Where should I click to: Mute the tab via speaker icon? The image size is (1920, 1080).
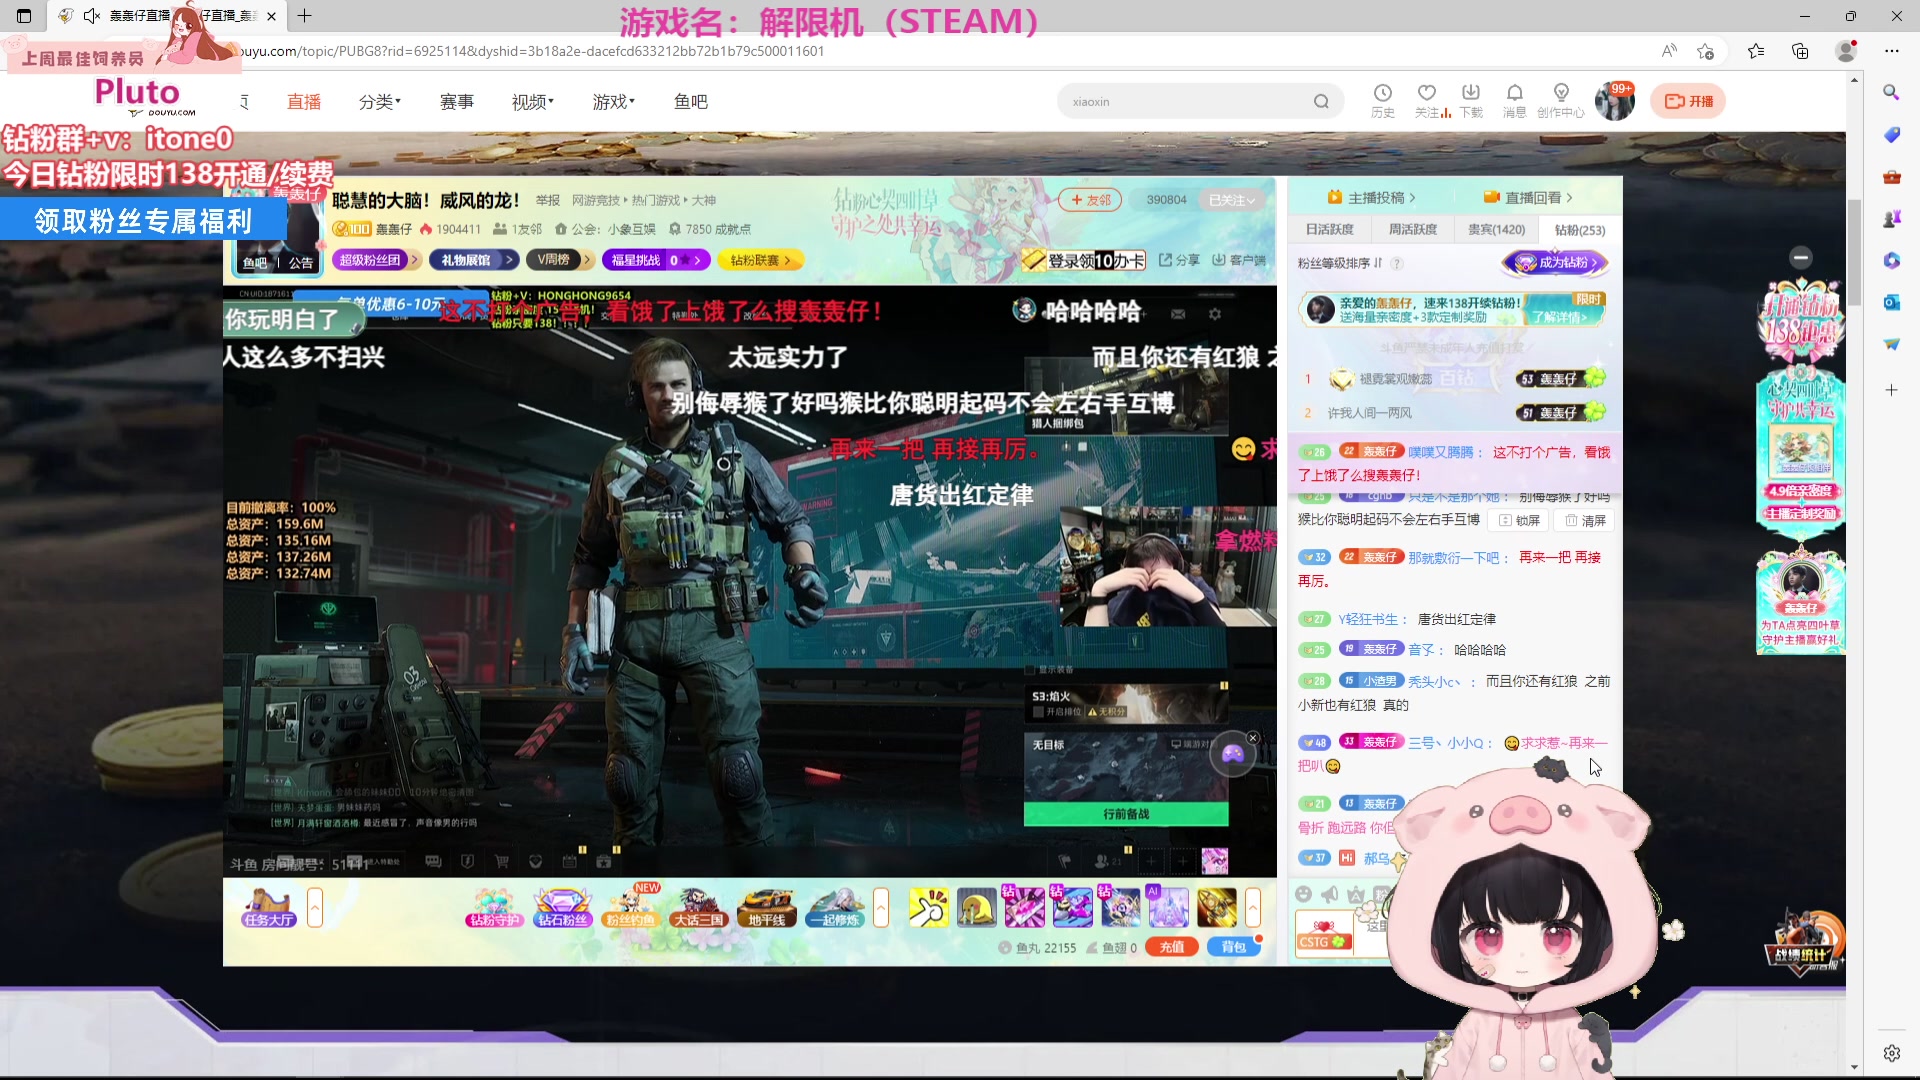(x=92, y=16)
